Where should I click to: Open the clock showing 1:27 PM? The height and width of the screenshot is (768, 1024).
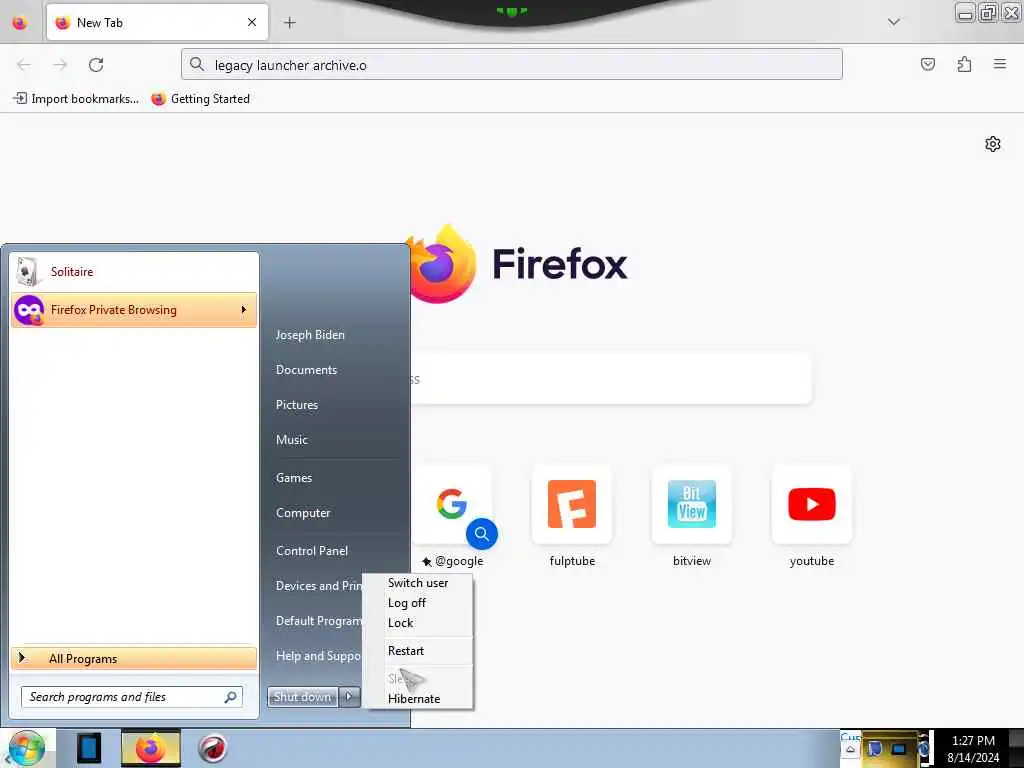point(973,748)
